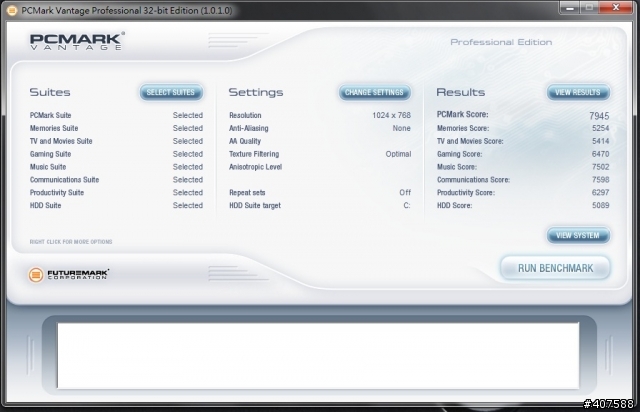
Task: Click Selected status beside PCMark Suite
Action: [188, 115]
